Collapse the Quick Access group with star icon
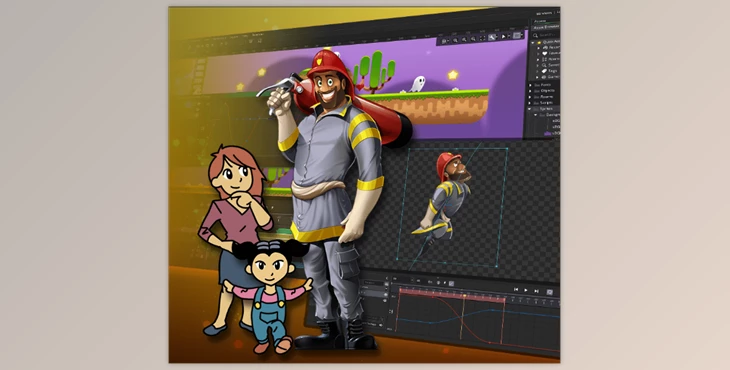 click(x=533, y=42)
